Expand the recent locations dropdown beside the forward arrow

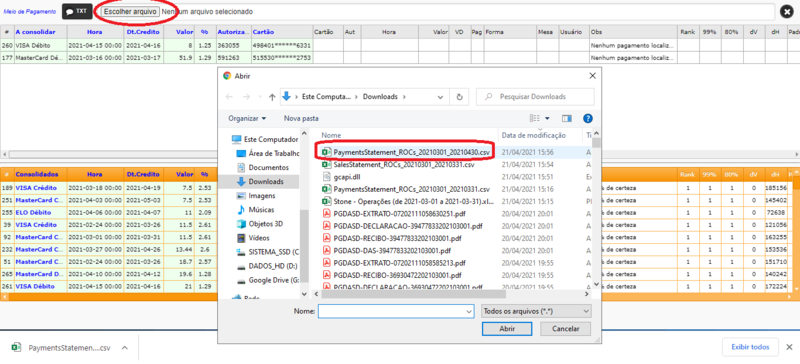click(260, 96)
